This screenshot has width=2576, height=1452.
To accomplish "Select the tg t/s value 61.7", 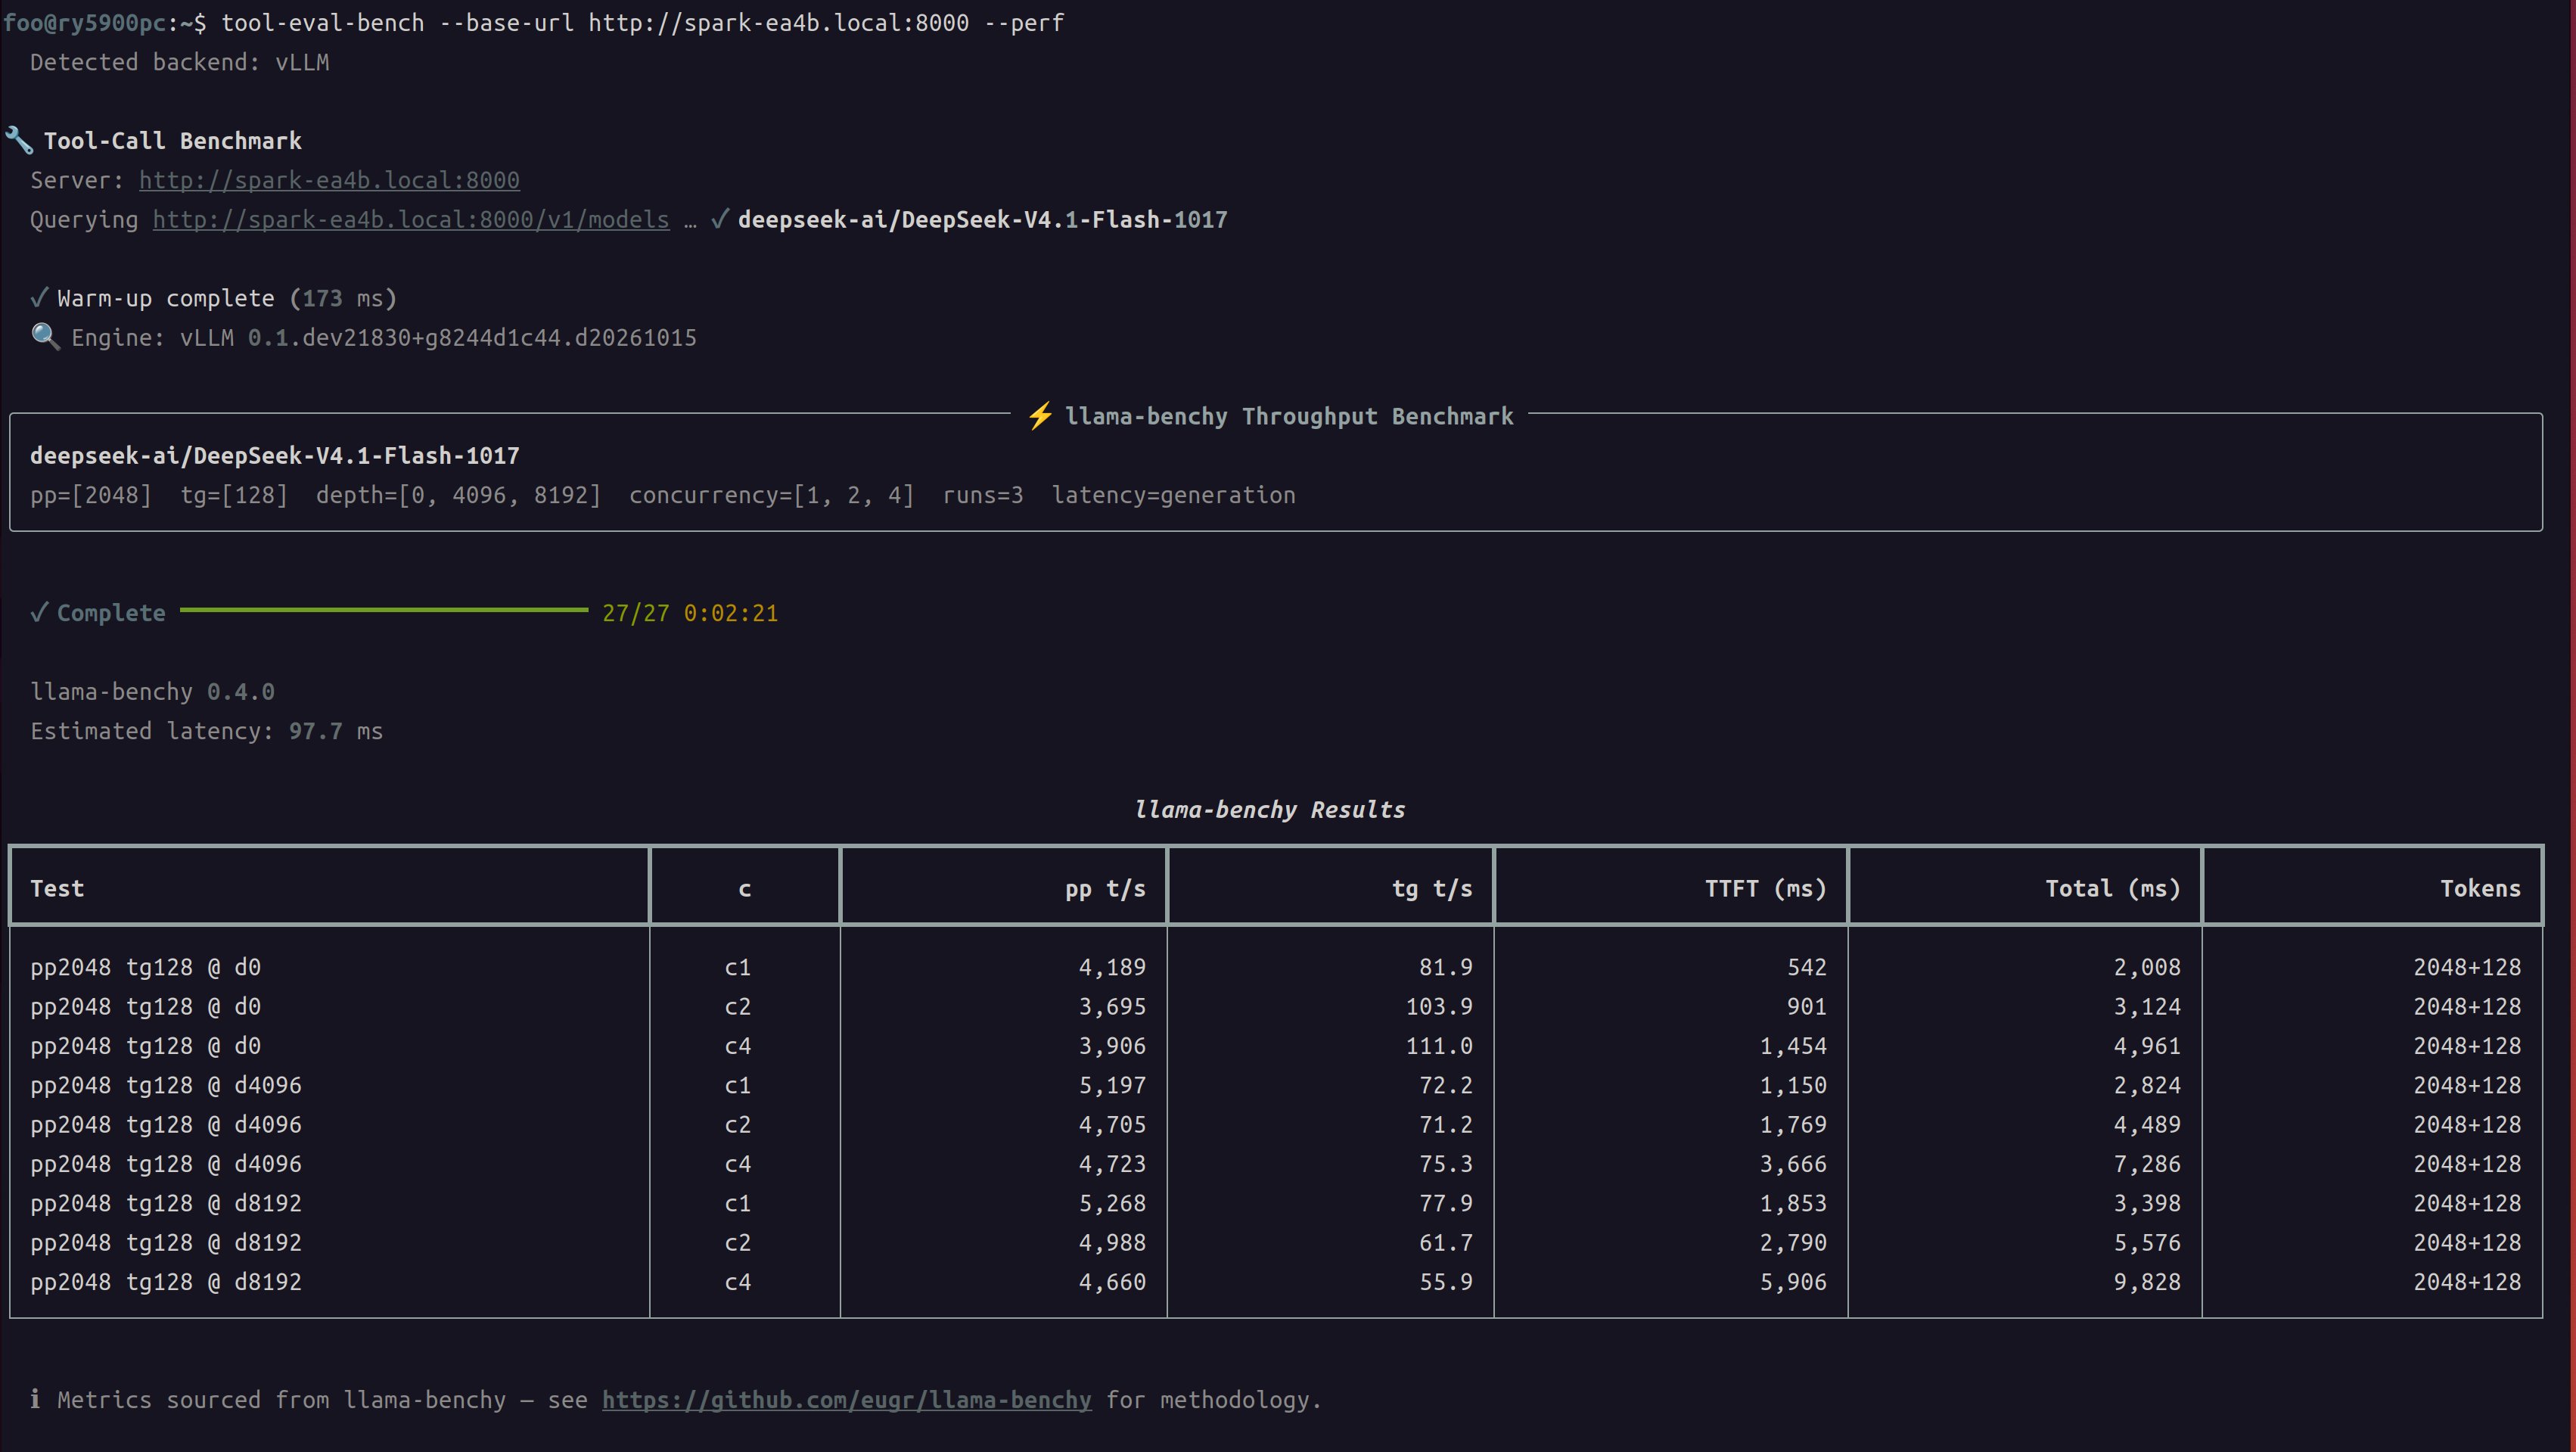I will click(1446, 1243).
